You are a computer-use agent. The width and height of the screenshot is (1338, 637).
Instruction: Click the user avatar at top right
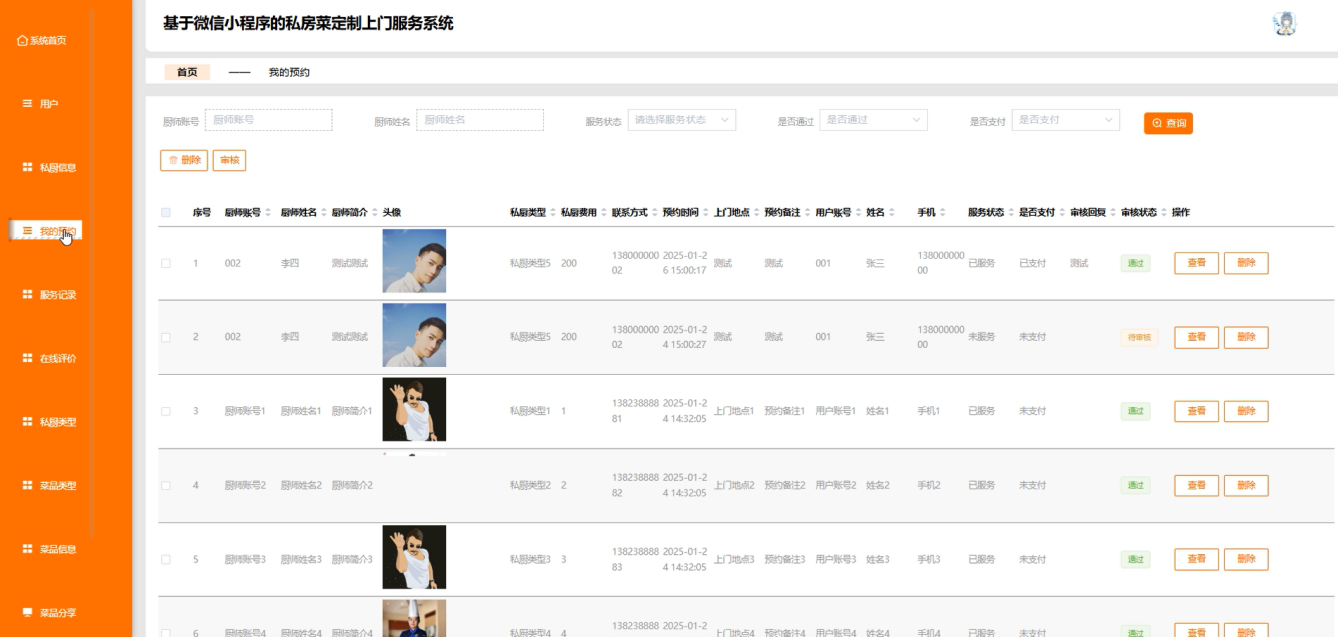point(1285,24)
